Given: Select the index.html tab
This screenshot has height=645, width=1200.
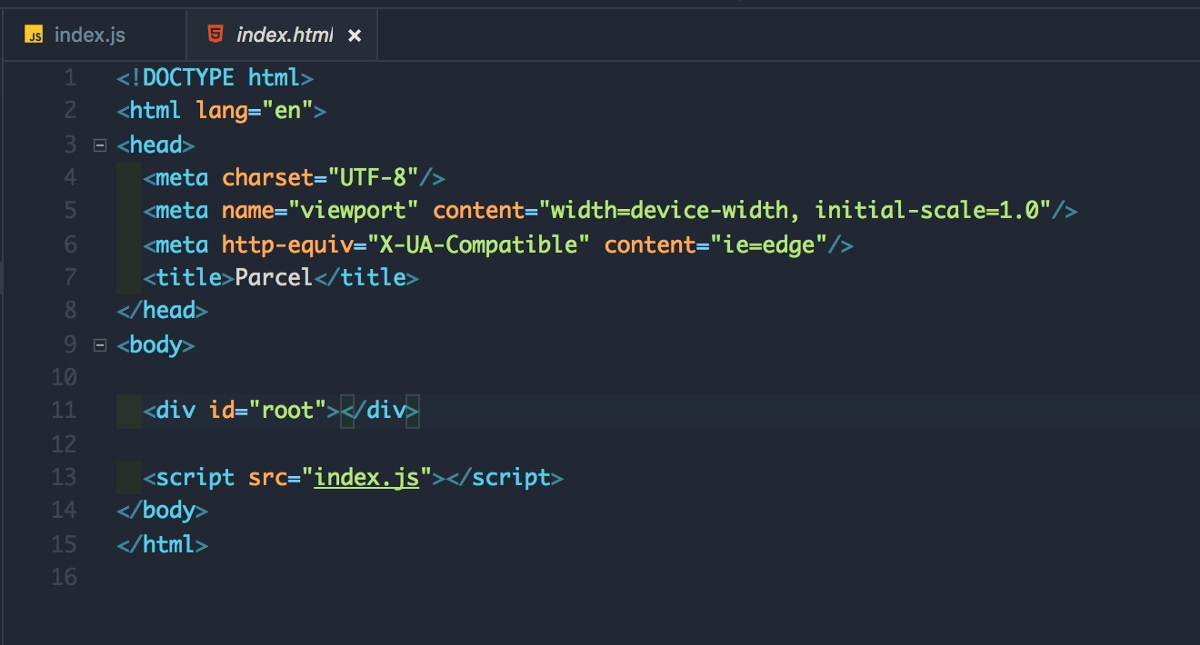Looking at the screenshot, I should click(283, 35).
